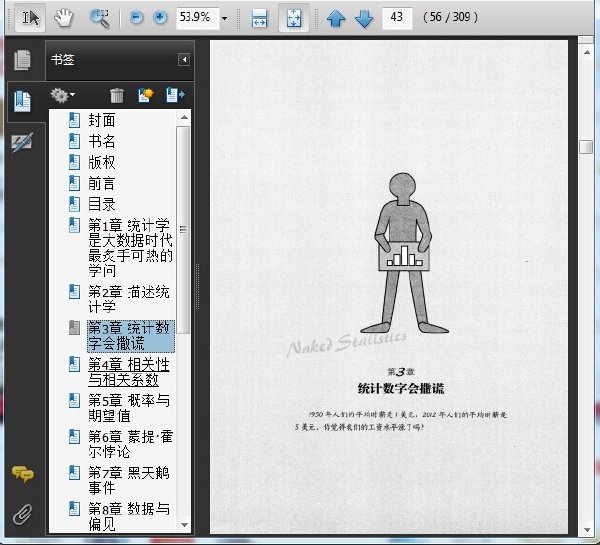This screenshot has height=545, width=600.
Task: Open the 书名 bookmark
Action: coord(102,141)
